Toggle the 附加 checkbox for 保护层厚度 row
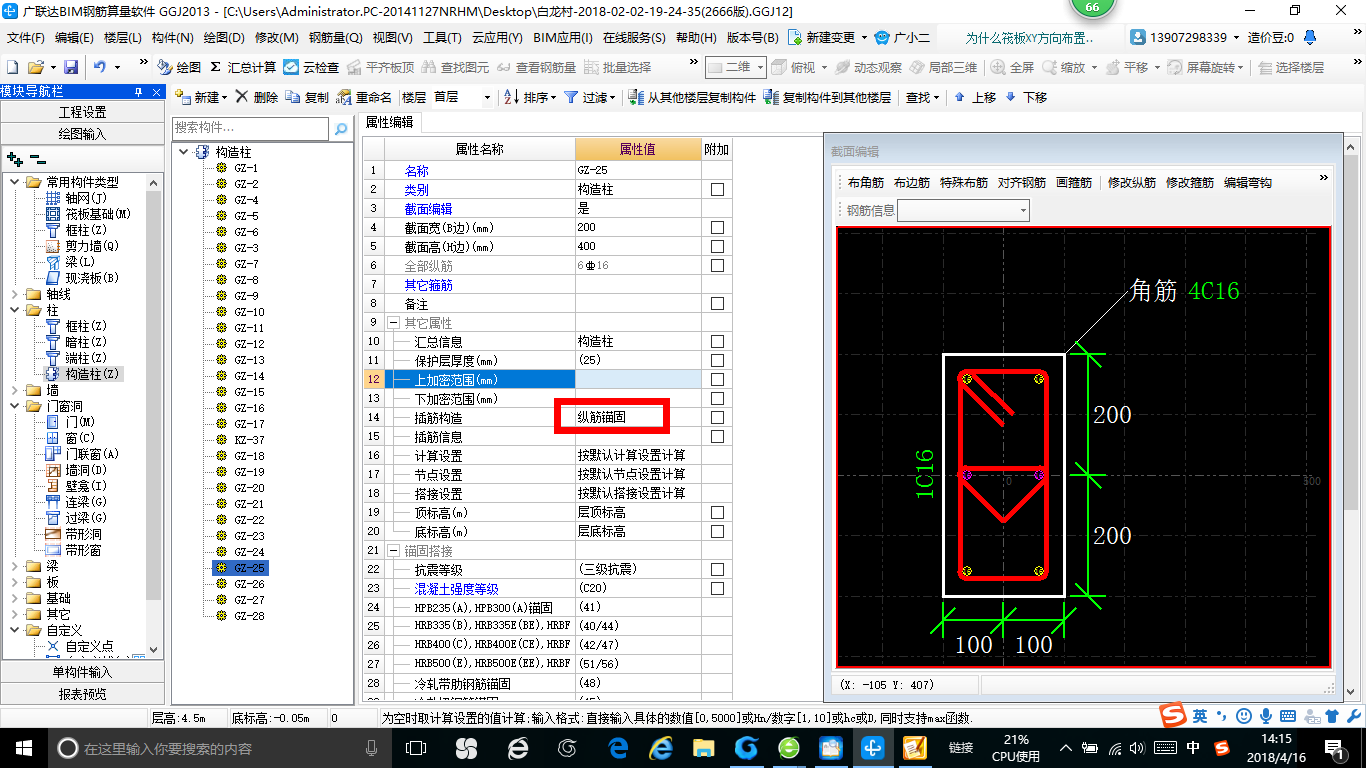 click(717, 361)
